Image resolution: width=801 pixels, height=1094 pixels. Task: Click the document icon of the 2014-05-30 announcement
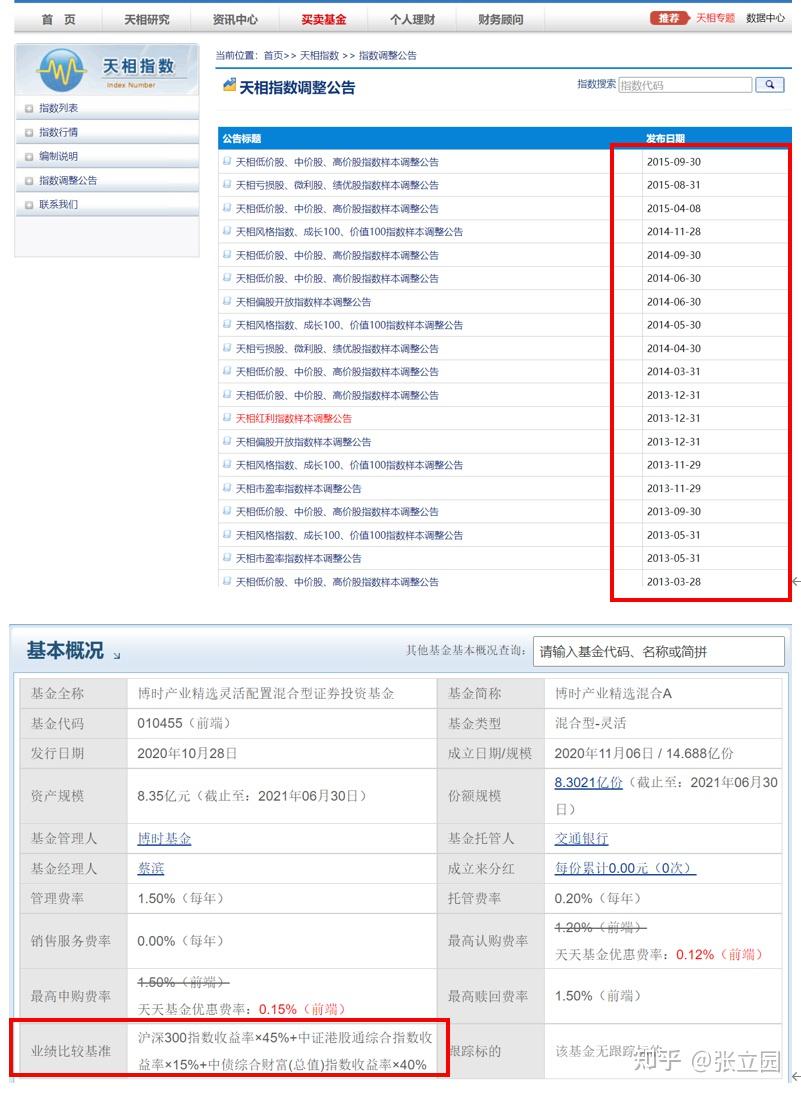227,324
